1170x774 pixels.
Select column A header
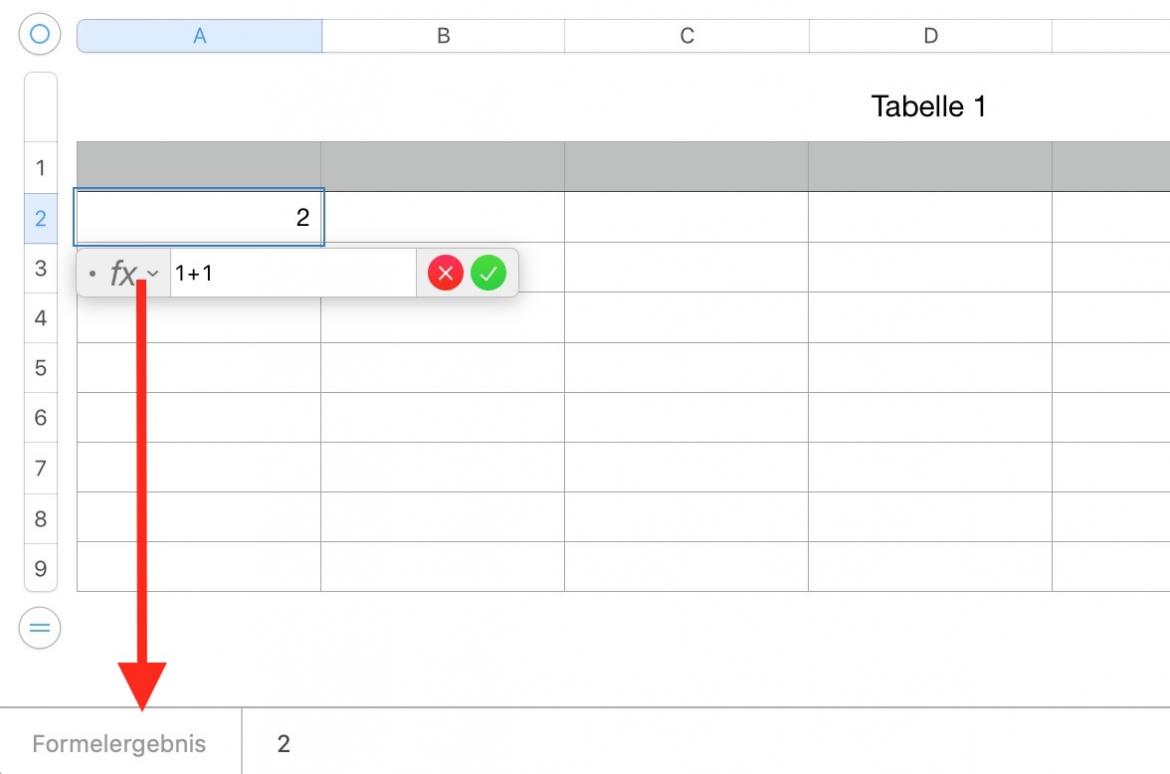click(199, 36)
